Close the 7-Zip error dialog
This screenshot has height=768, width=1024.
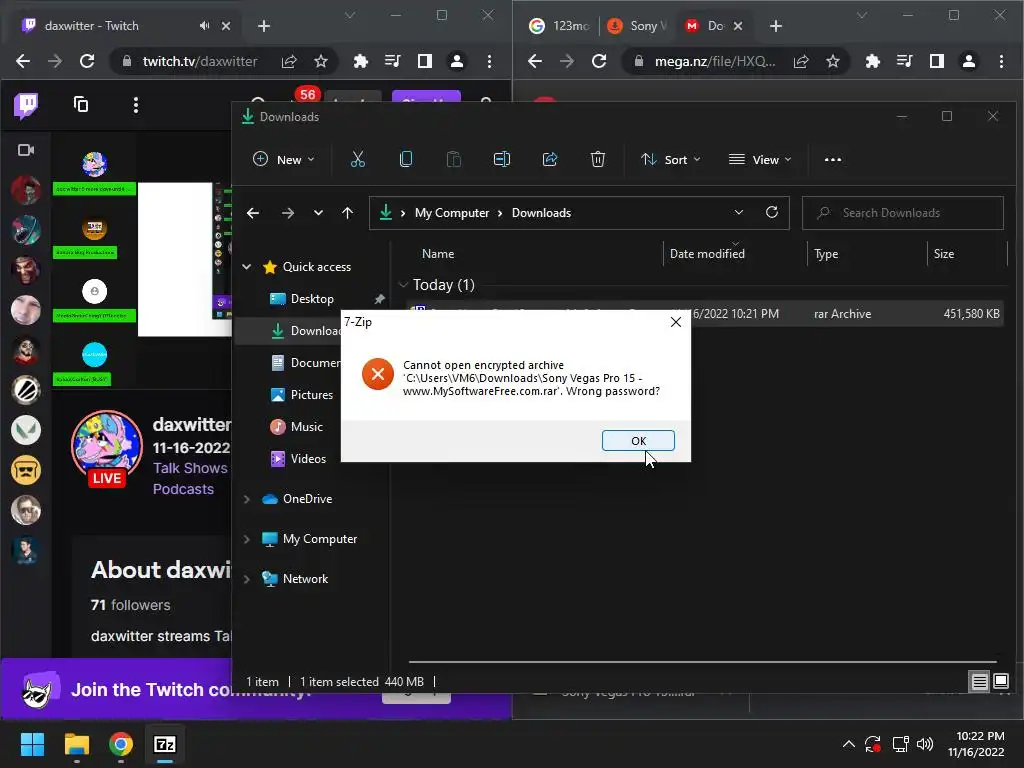(676, 322)
